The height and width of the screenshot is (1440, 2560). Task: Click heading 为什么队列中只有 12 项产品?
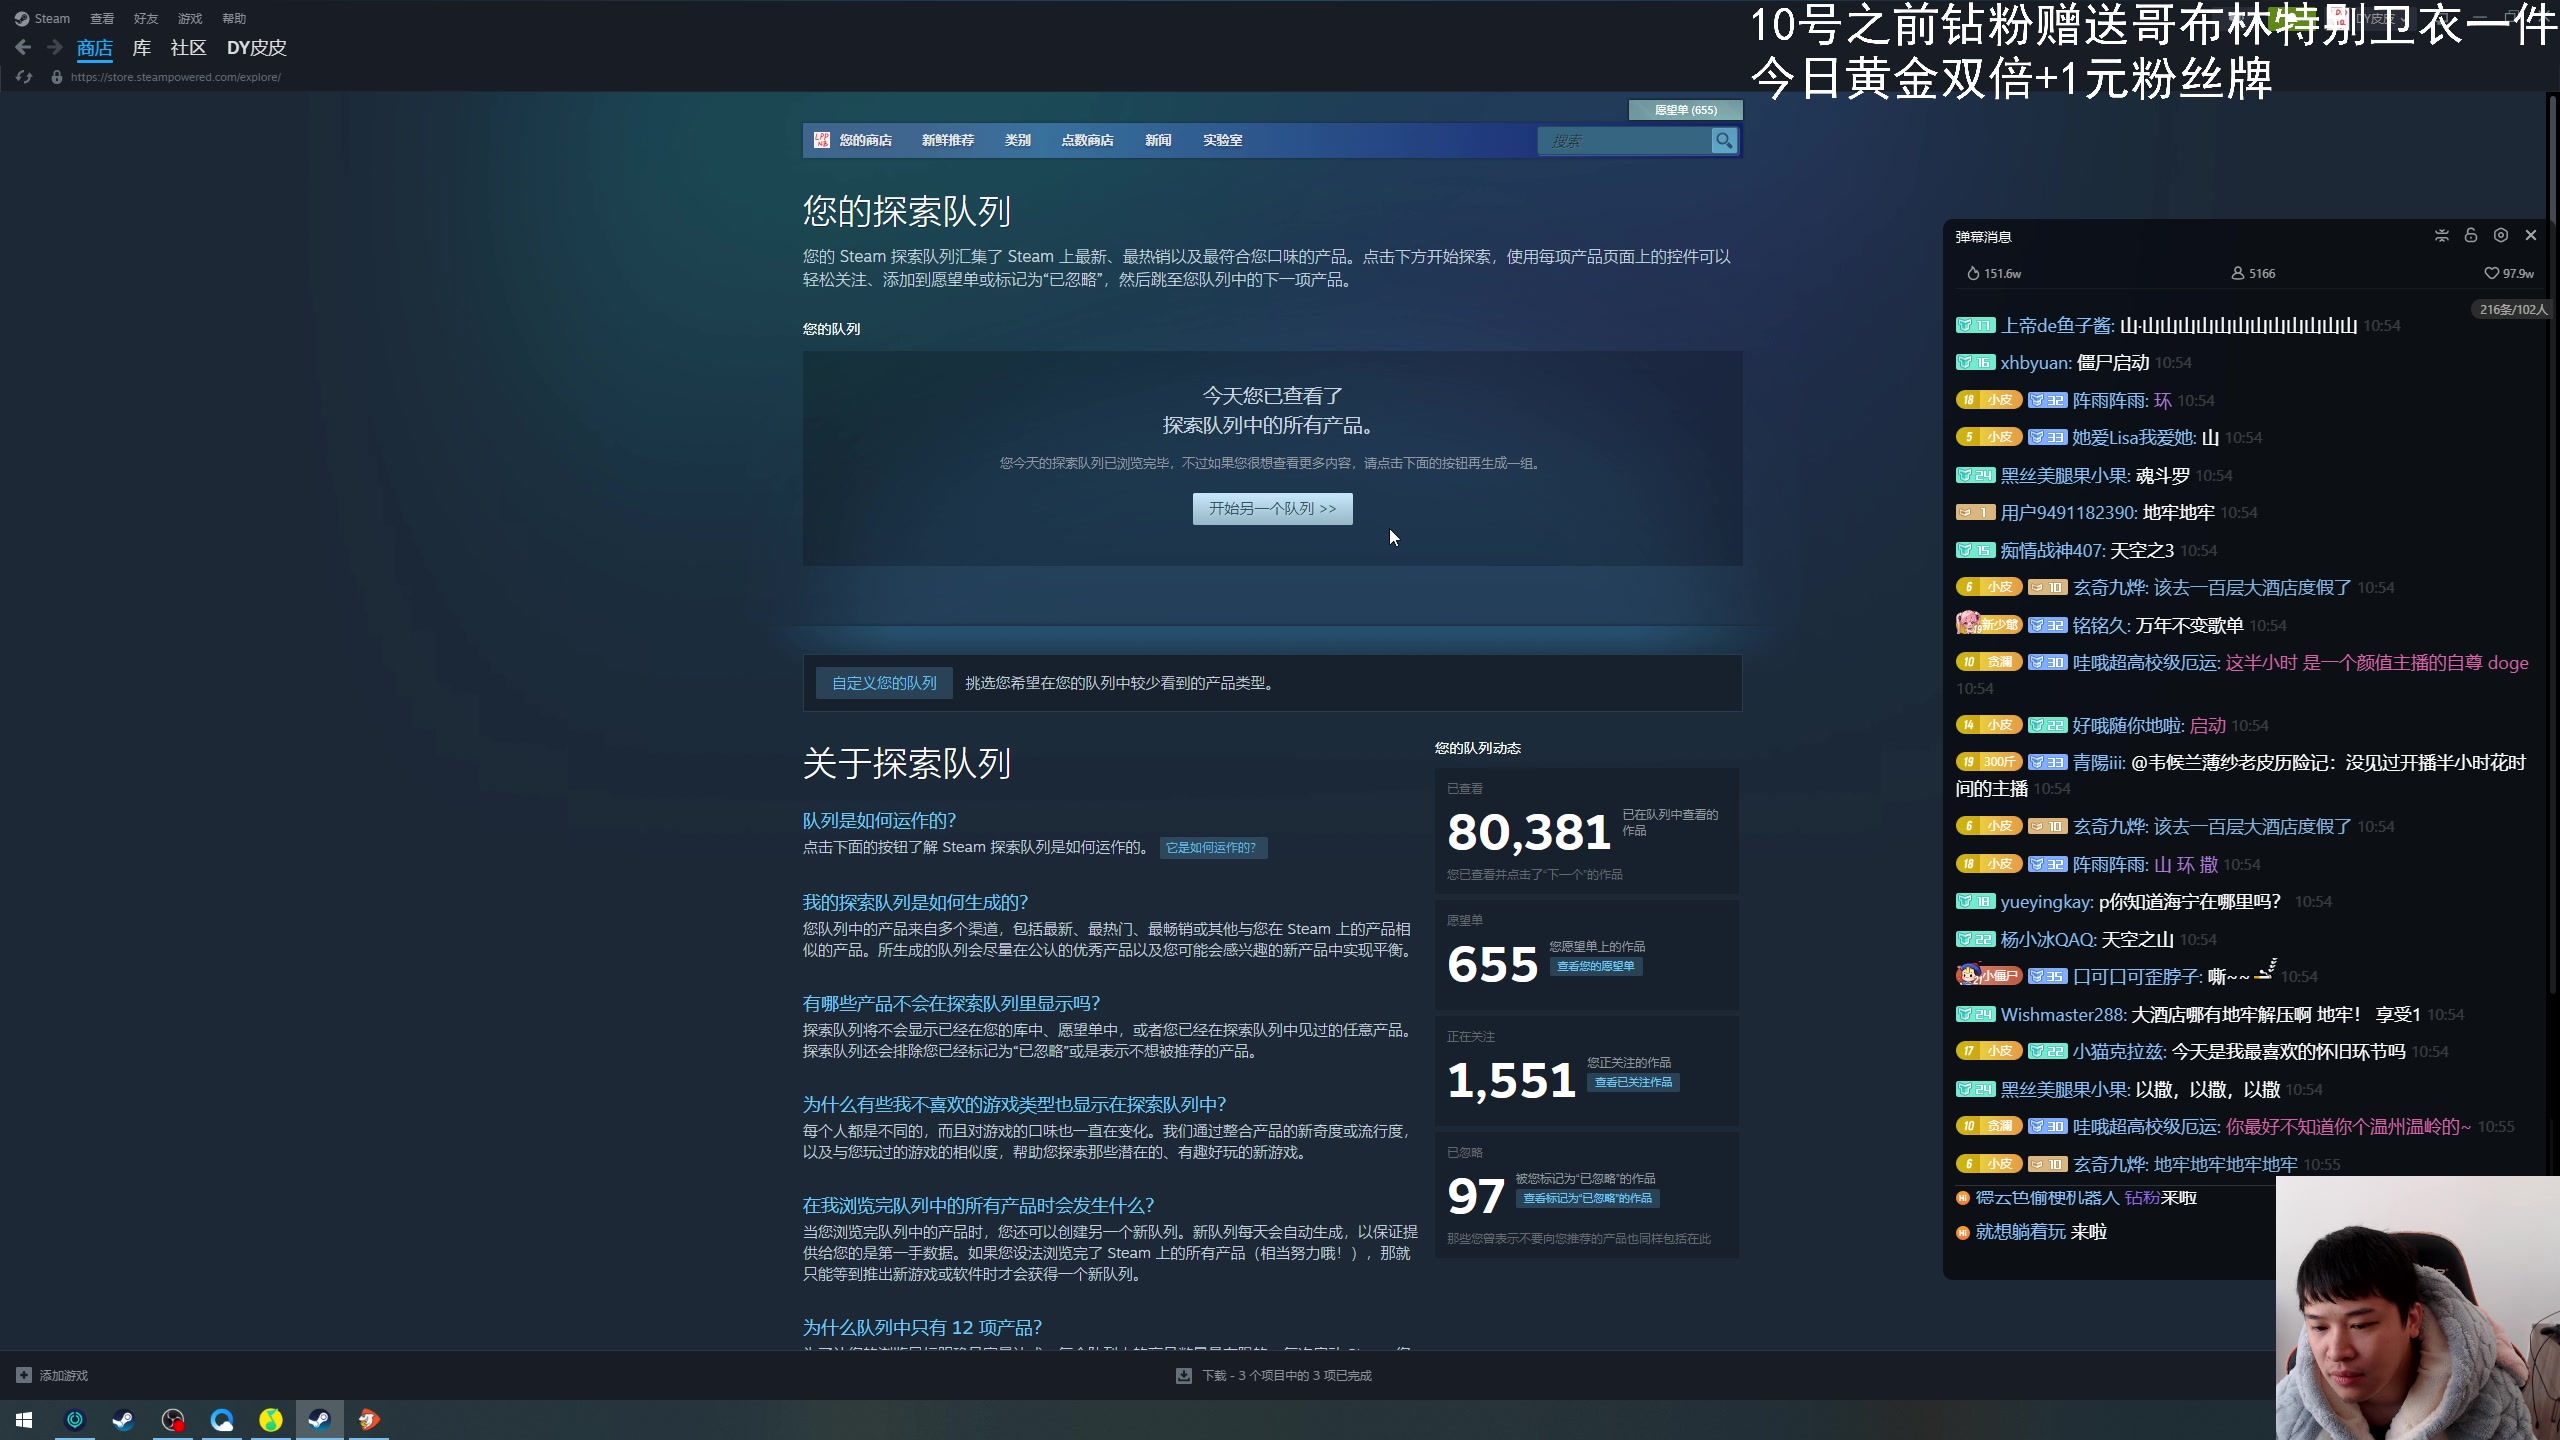[922, 1327]
